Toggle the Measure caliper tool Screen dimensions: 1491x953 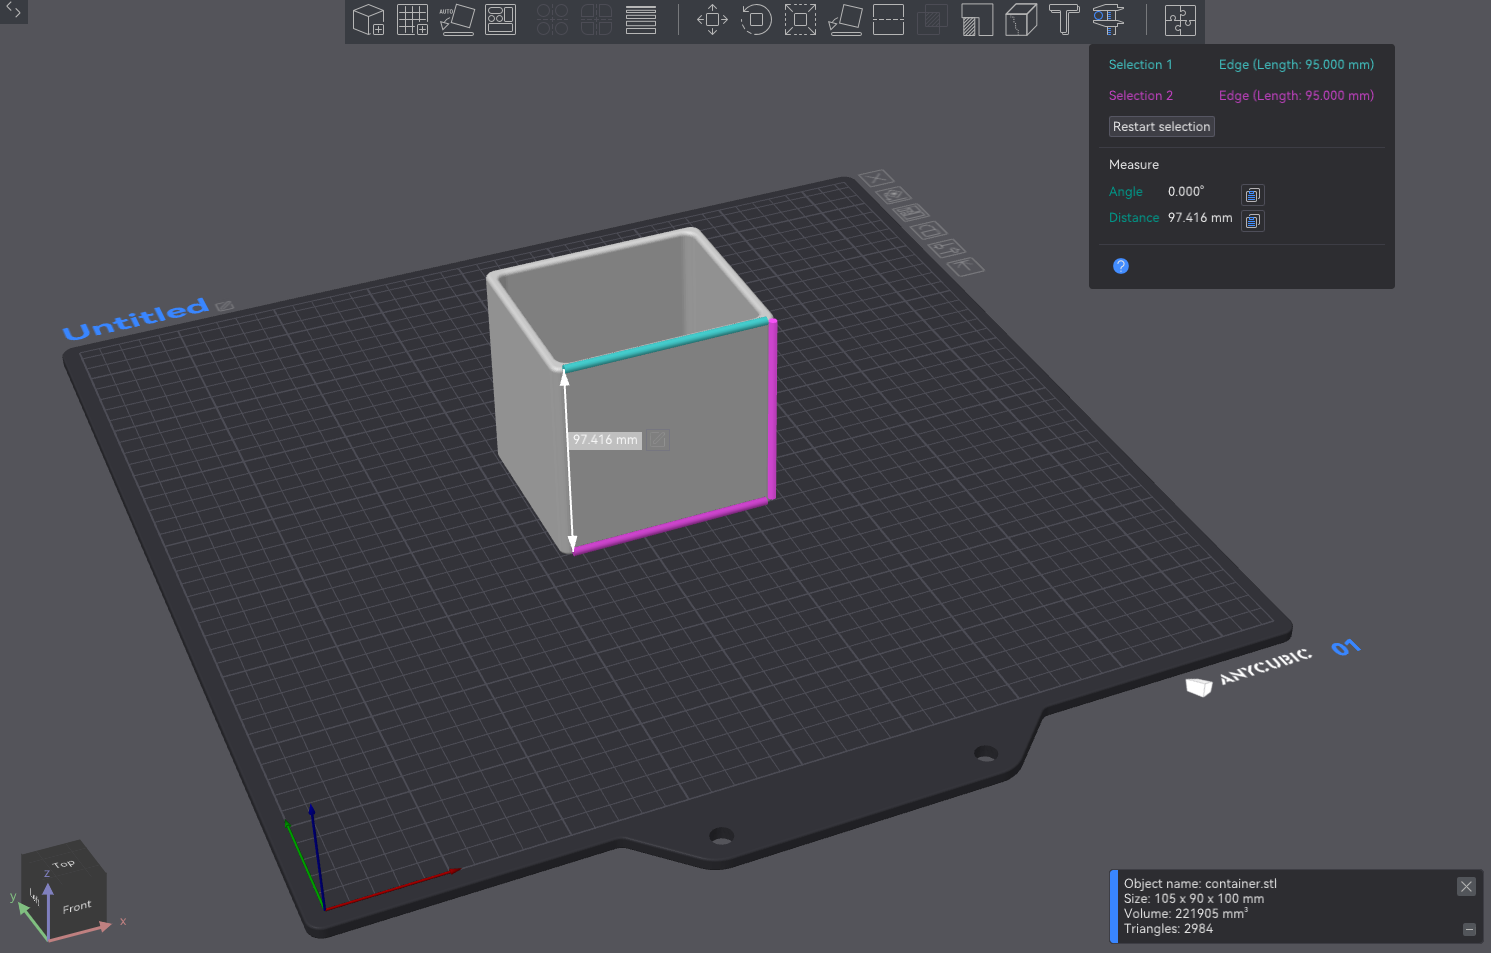coord(1108,20)
